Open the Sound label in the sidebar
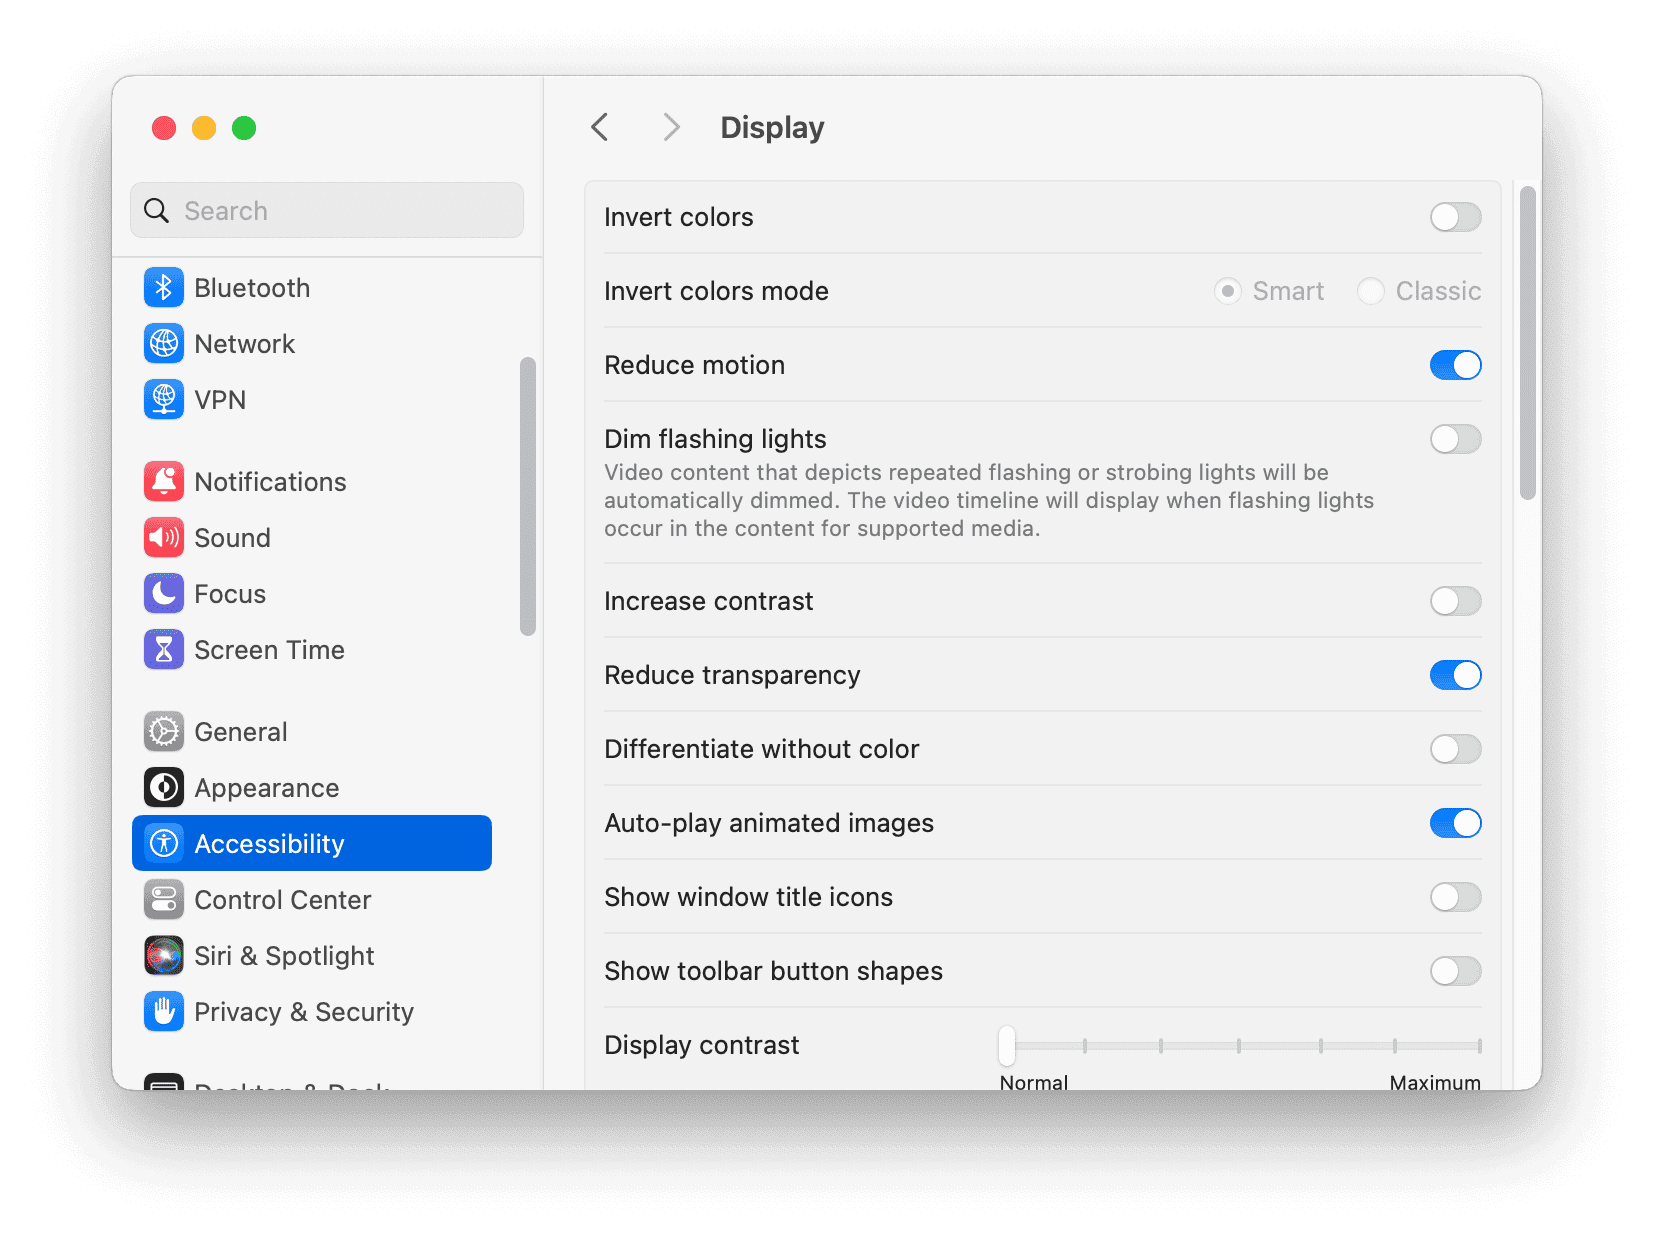The height and width of the screenshot is (1238, 1654). tap(232, 538)
